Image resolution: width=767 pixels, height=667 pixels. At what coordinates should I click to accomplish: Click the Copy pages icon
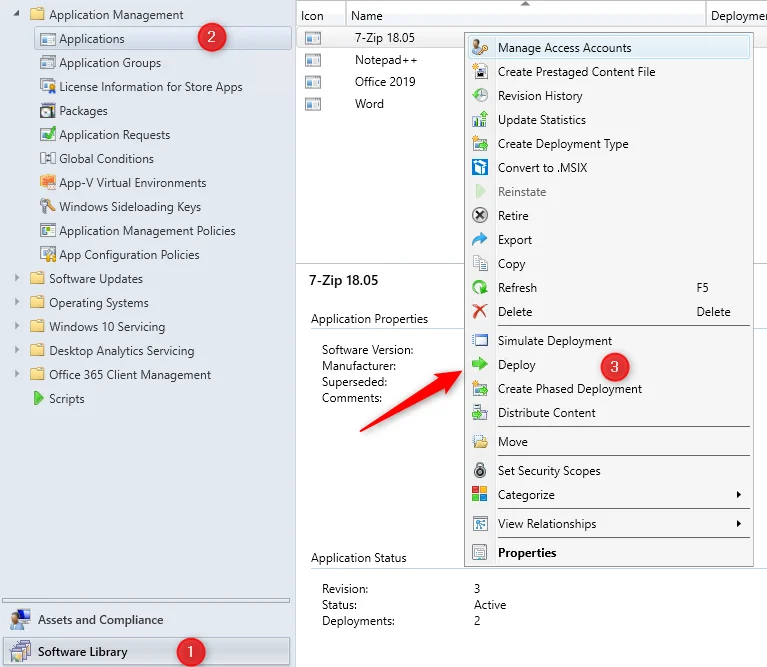pos(480,263)
